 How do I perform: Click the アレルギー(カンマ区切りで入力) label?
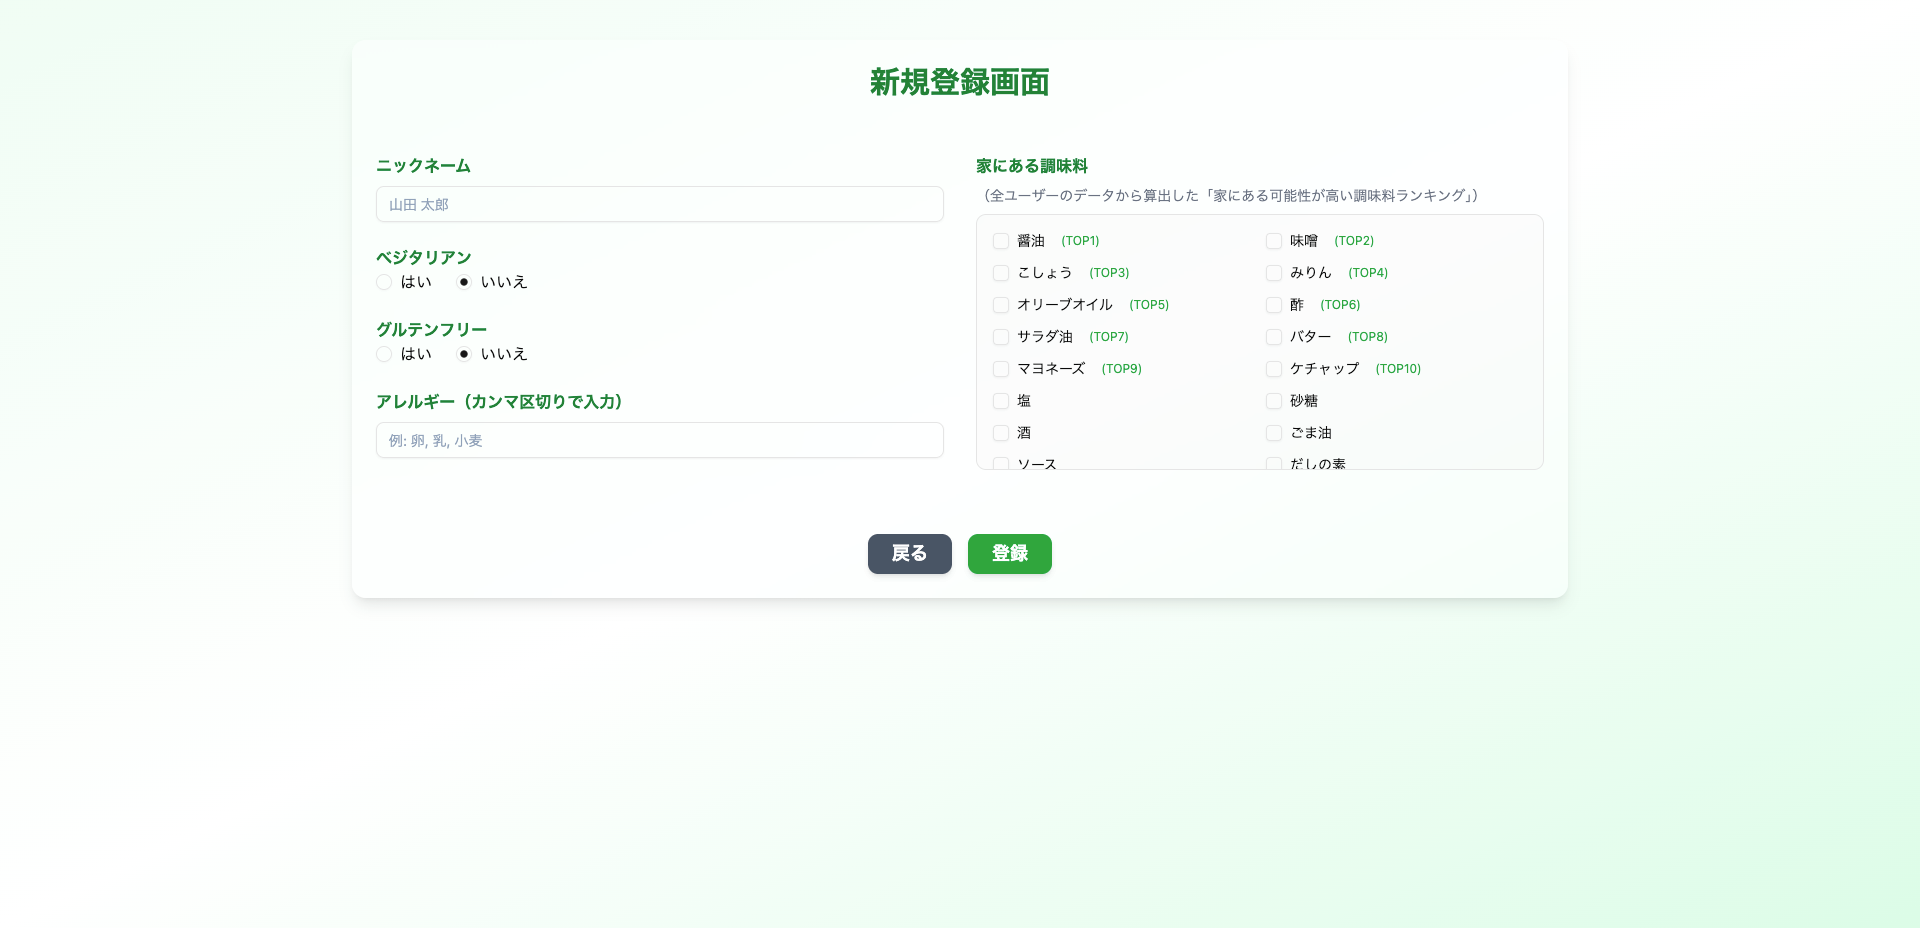coord(503,402)
